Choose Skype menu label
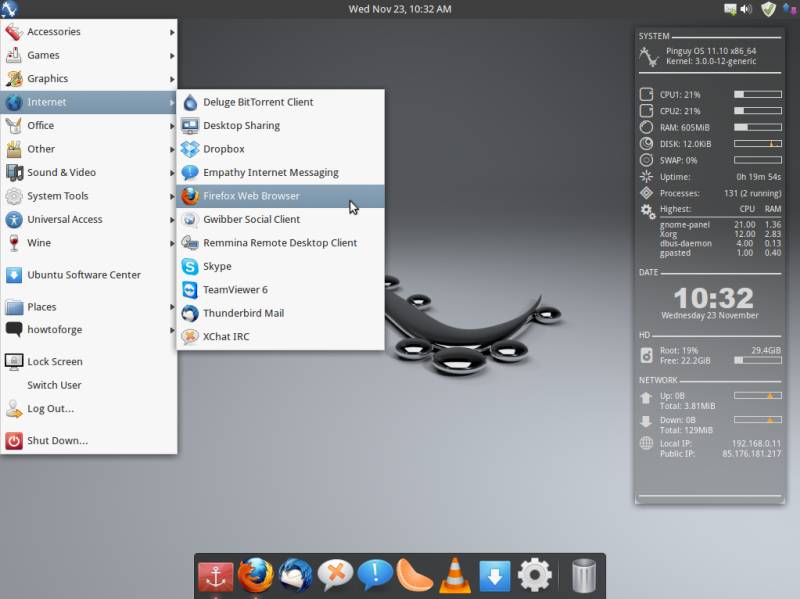This screenshot has width=800, height=599. [x=217, y=266]
